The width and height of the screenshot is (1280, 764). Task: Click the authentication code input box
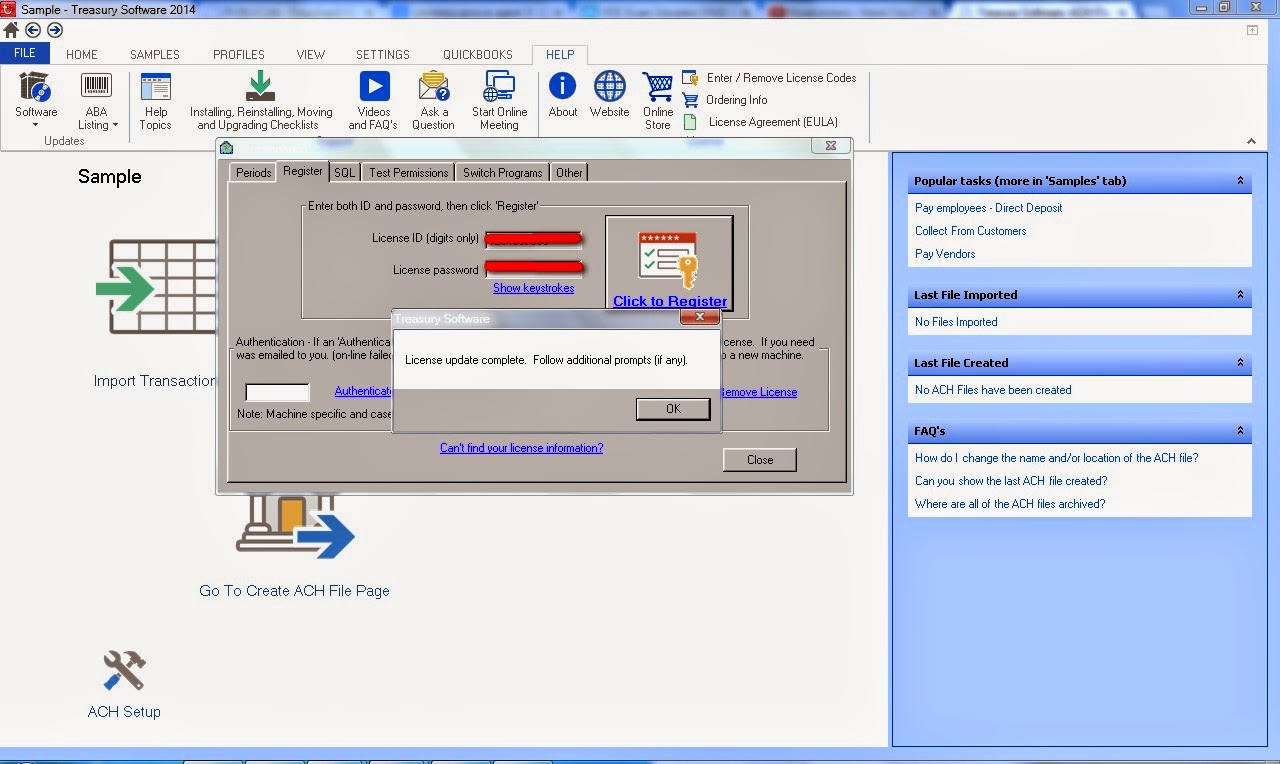tap(278, 392)
